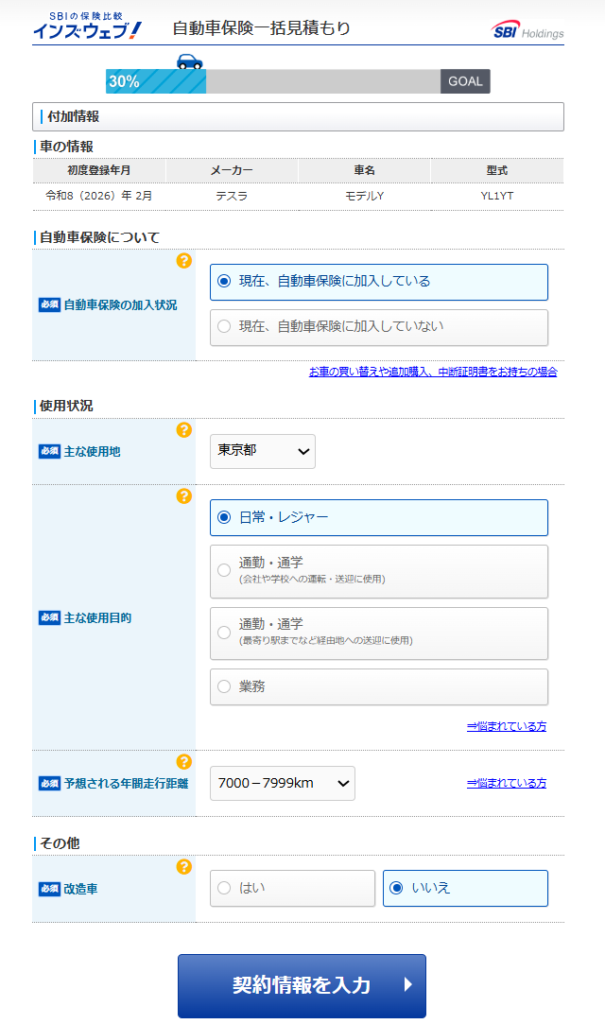The image size is (605, 1024).
Task: Open help icon for 主な使用地
Action: click(x=184, y=430)
